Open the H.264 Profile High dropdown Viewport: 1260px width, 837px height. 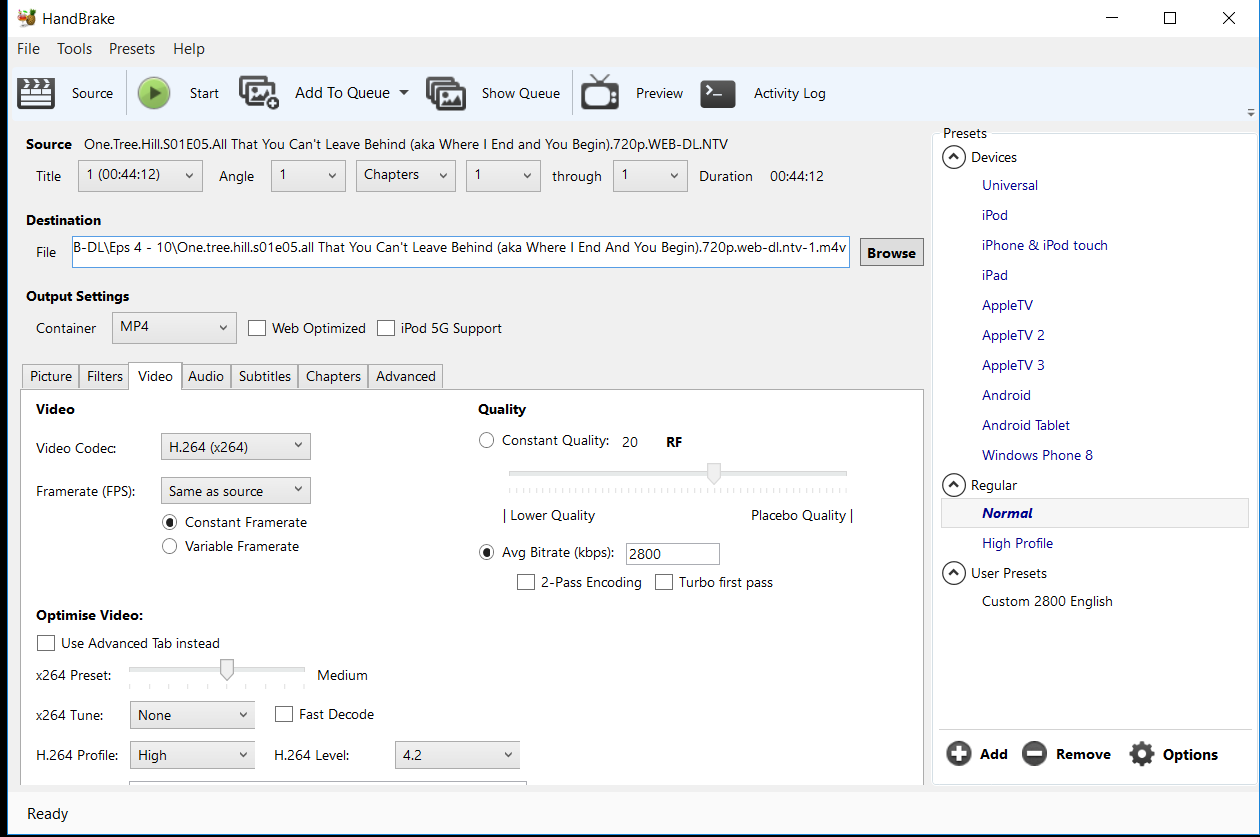[x=192, y=754]
